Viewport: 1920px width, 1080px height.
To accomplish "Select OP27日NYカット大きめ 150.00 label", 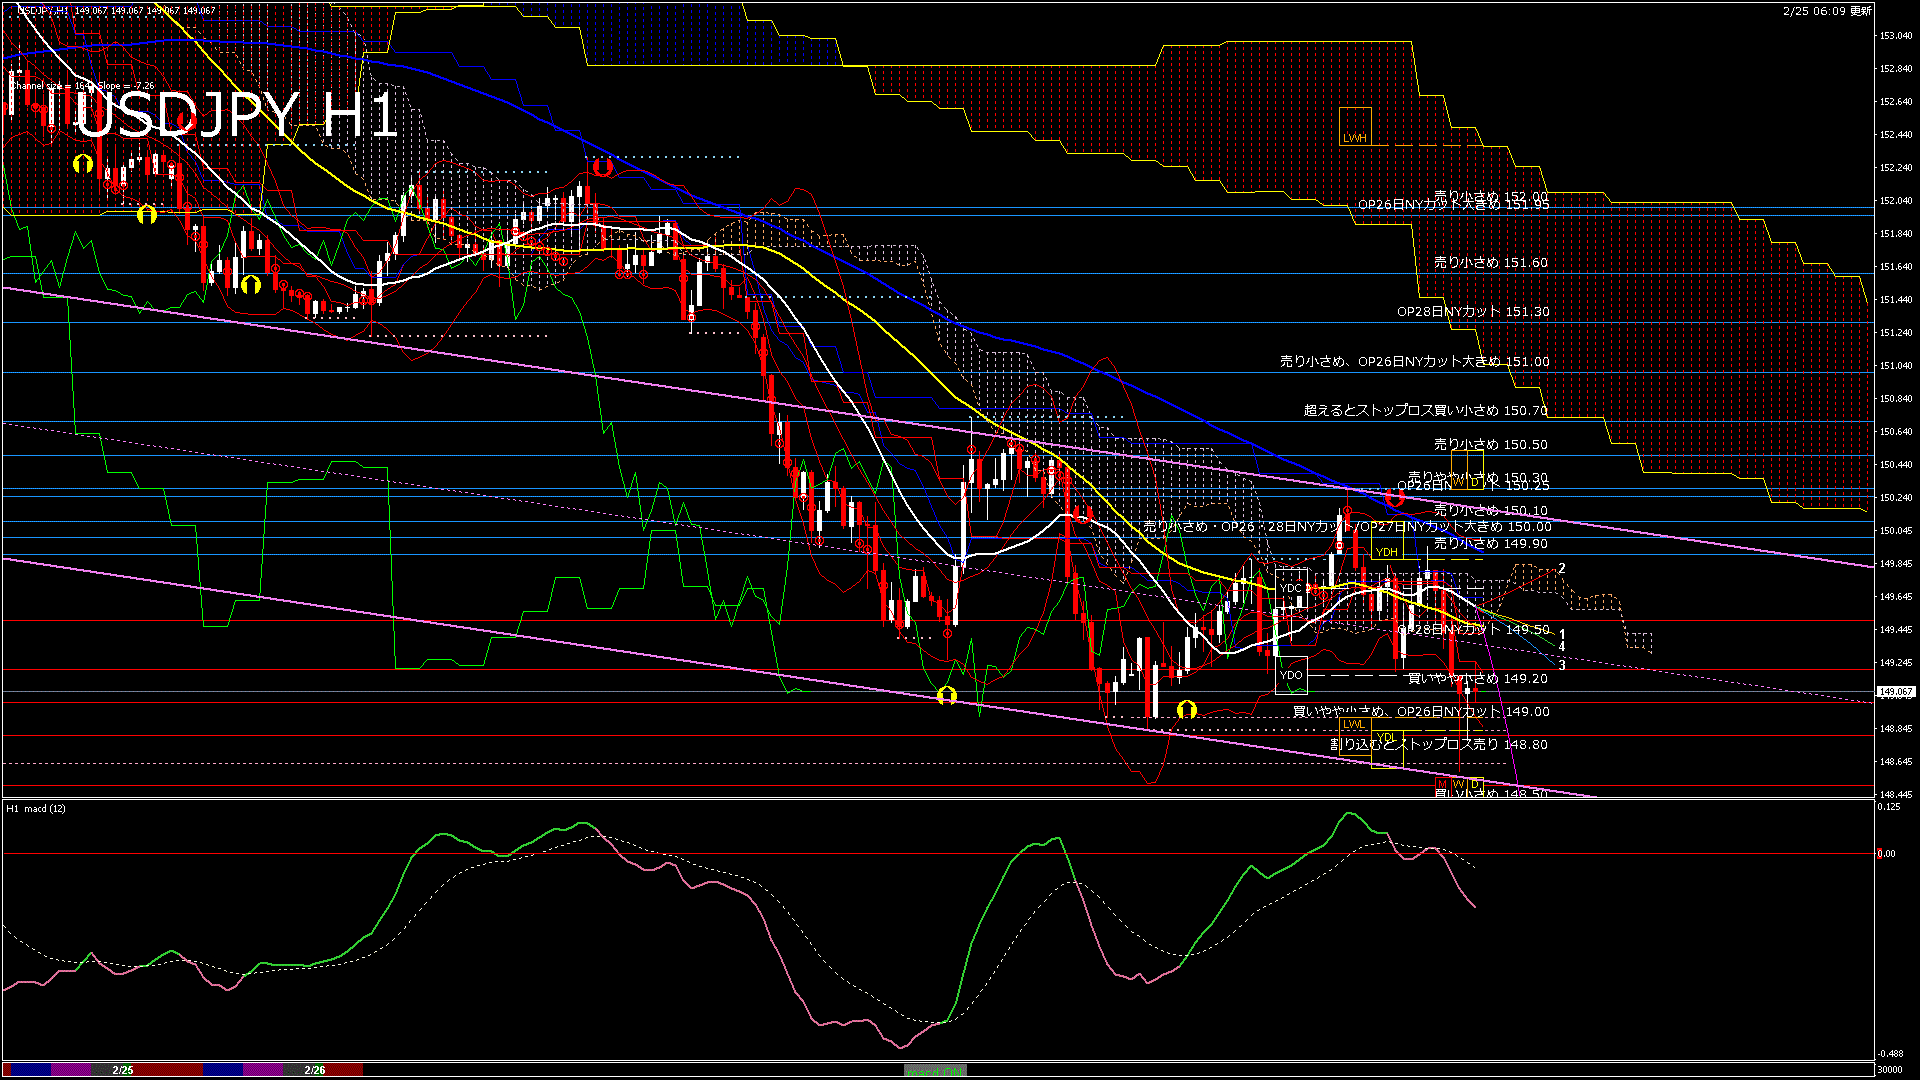I will point(1456,527).
